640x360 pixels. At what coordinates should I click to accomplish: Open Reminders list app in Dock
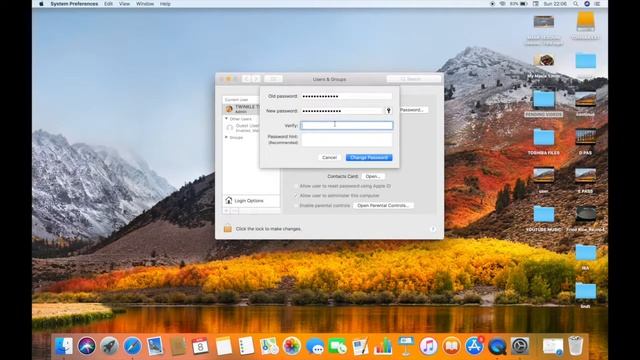(x=246, y=347)
